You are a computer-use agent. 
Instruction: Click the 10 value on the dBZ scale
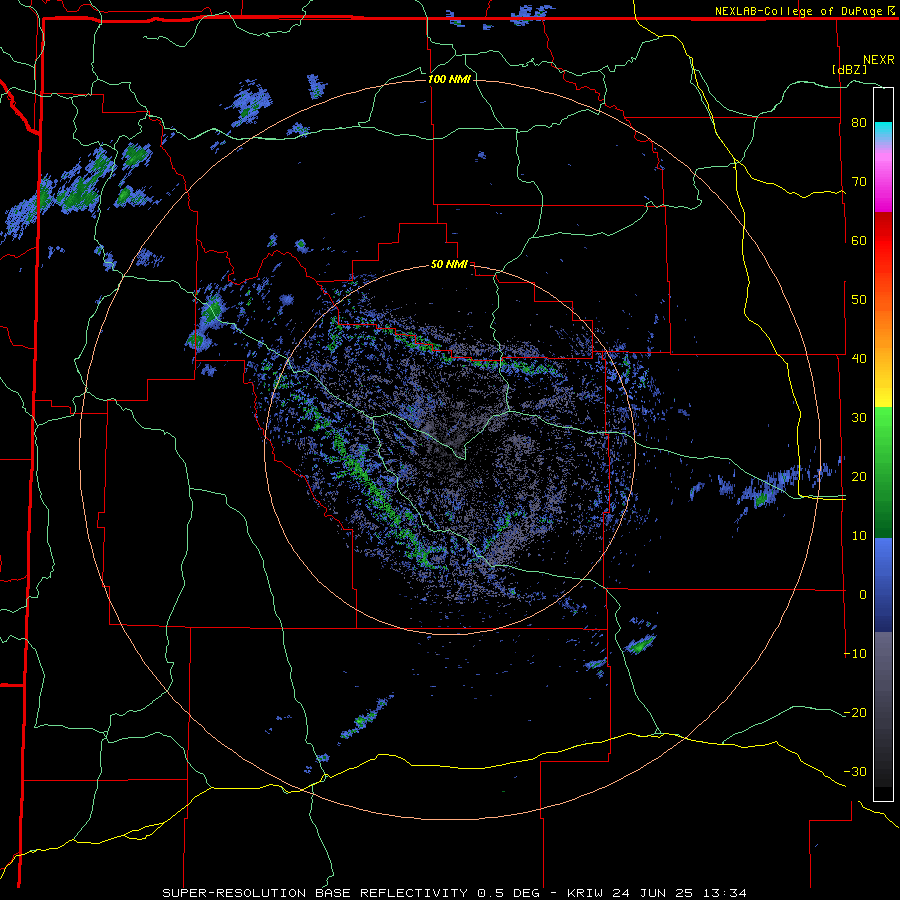click(x=859, y=536)
